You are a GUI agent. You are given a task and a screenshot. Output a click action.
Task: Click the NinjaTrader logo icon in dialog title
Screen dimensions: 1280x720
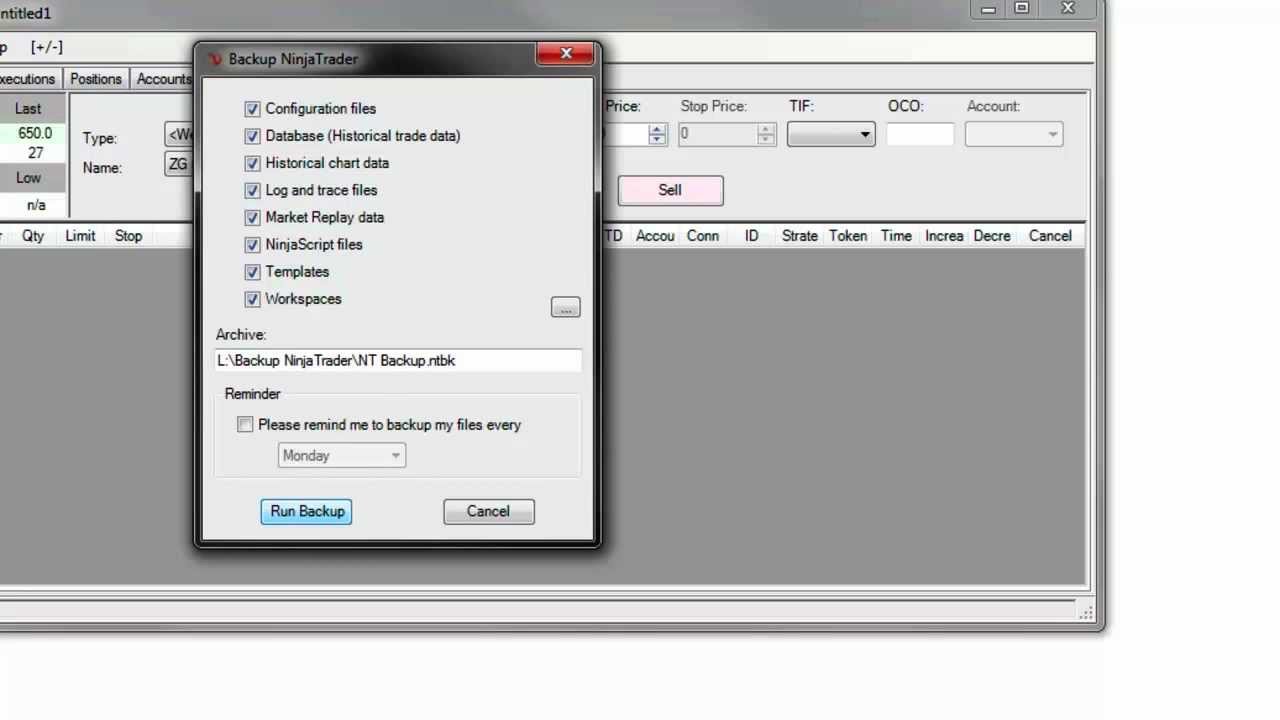pyautogui.click(x=214, y=59)
